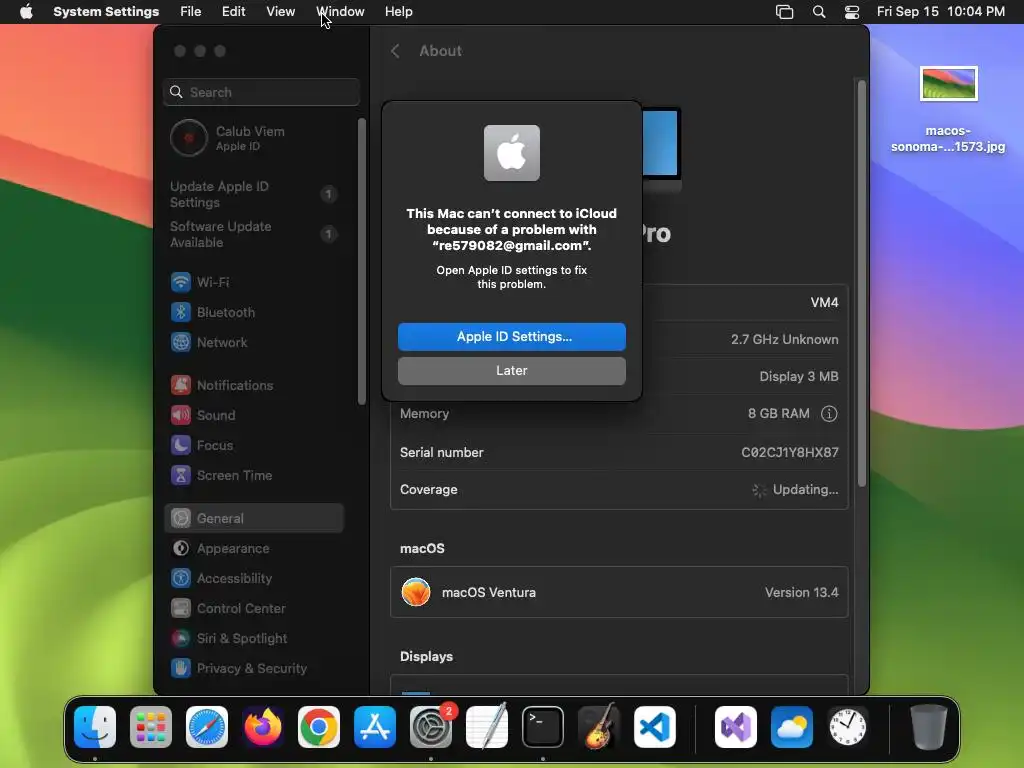Open Weather app from the Dock
The image size is (1024, 768).
pyautogui.click(x=792, y=727)
